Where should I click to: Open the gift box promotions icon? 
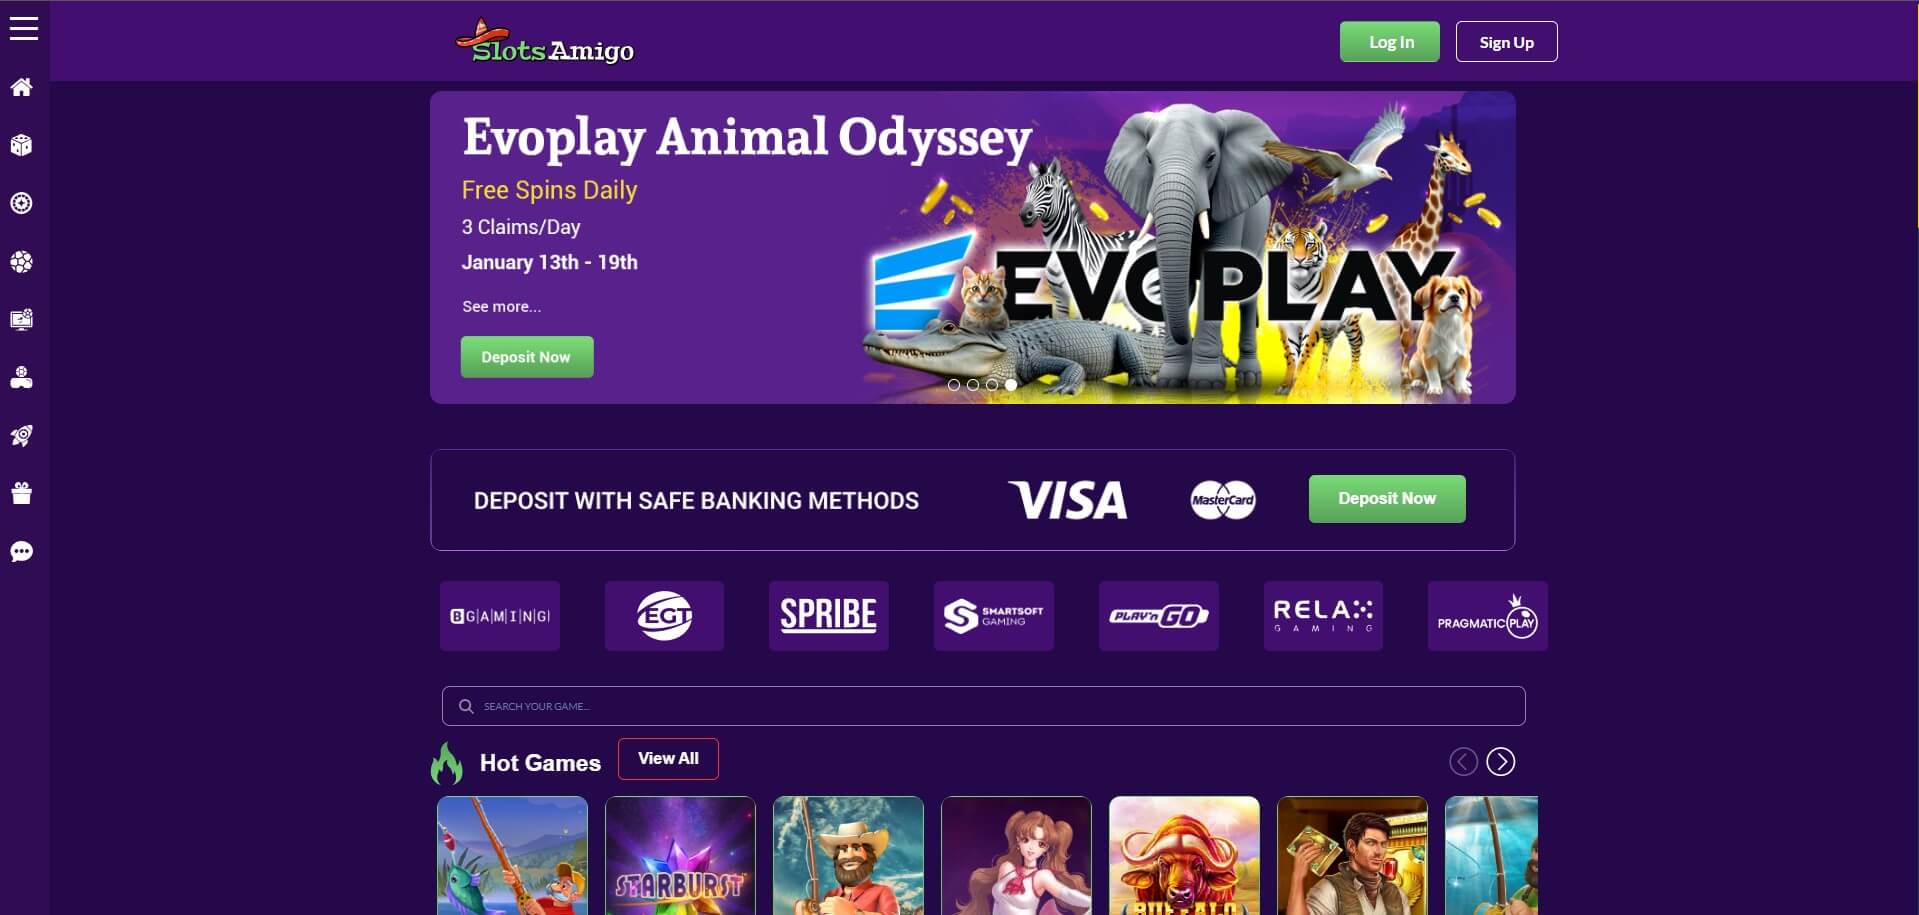click(x=22, y=493)
